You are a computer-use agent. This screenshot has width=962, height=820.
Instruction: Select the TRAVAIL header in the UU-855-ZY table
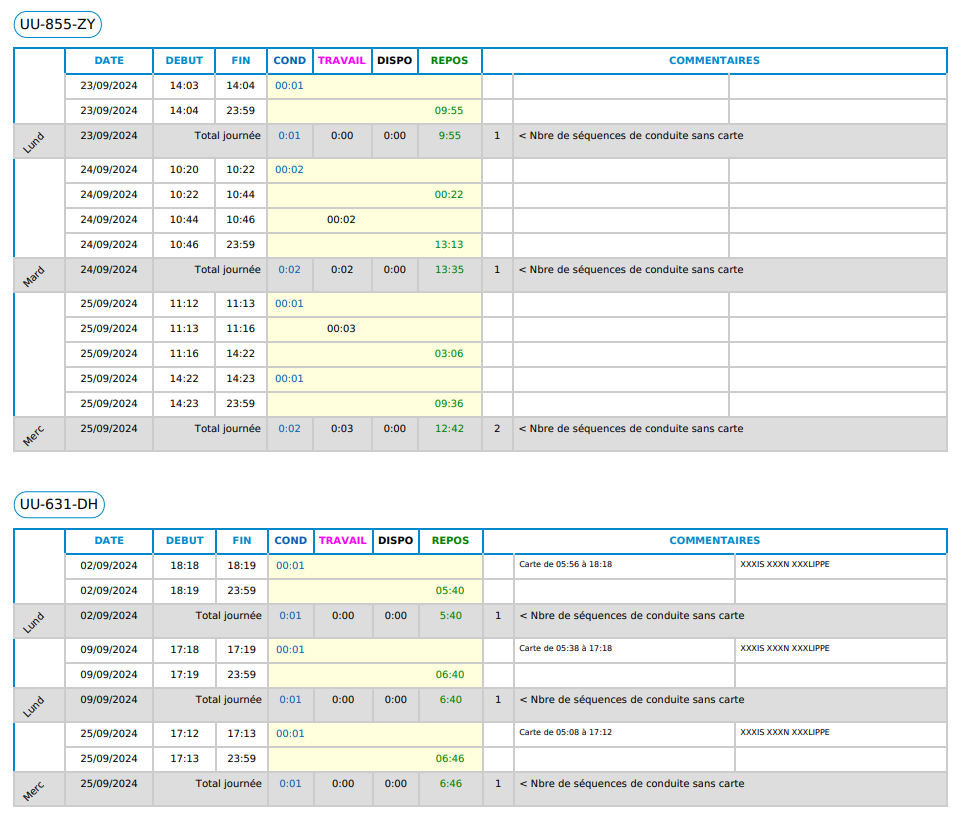342,61
